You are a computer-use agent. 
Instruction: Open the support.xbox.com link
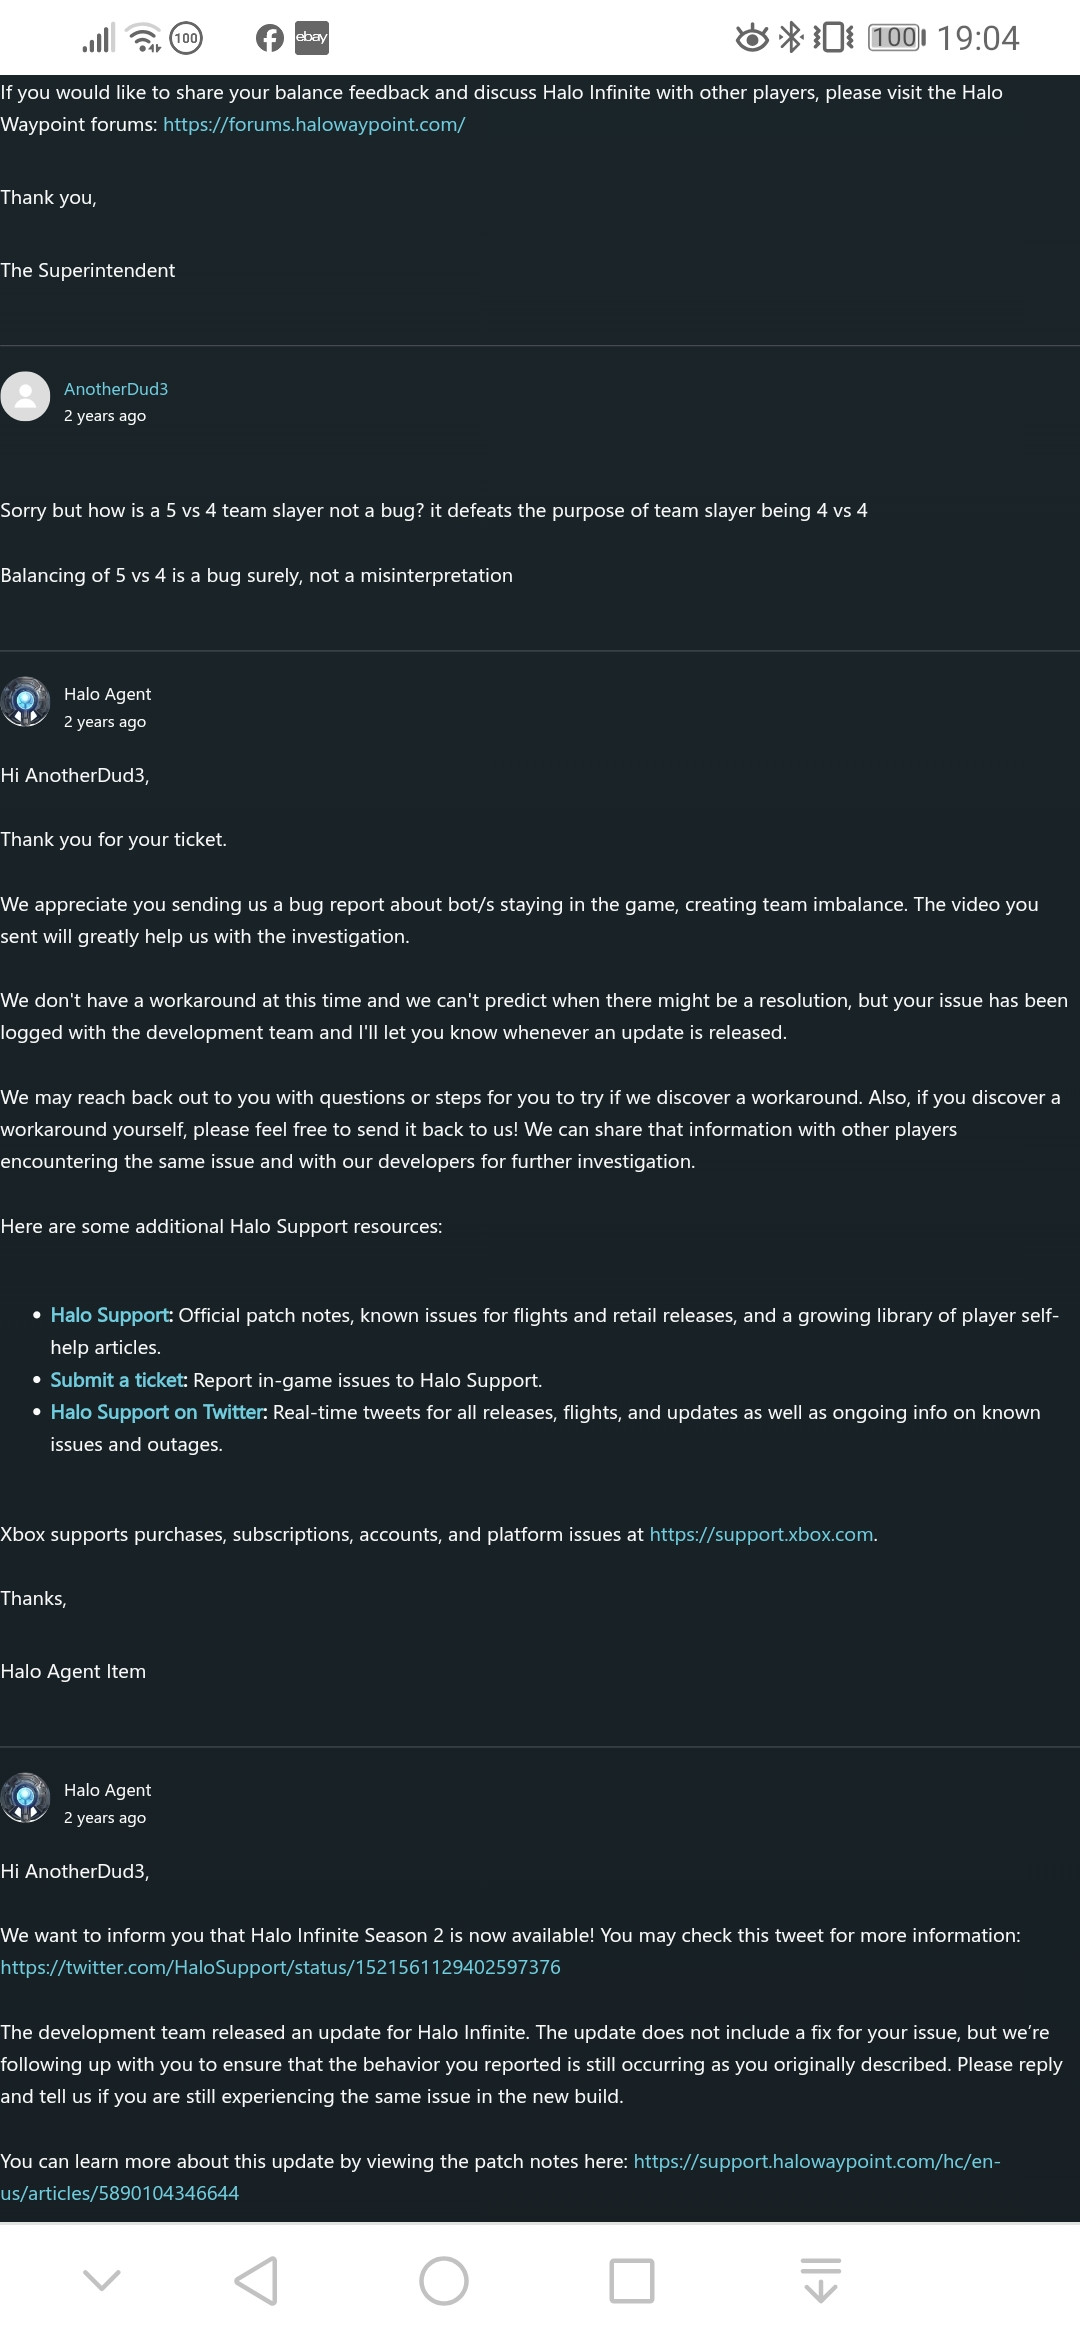click(762, 1534)
